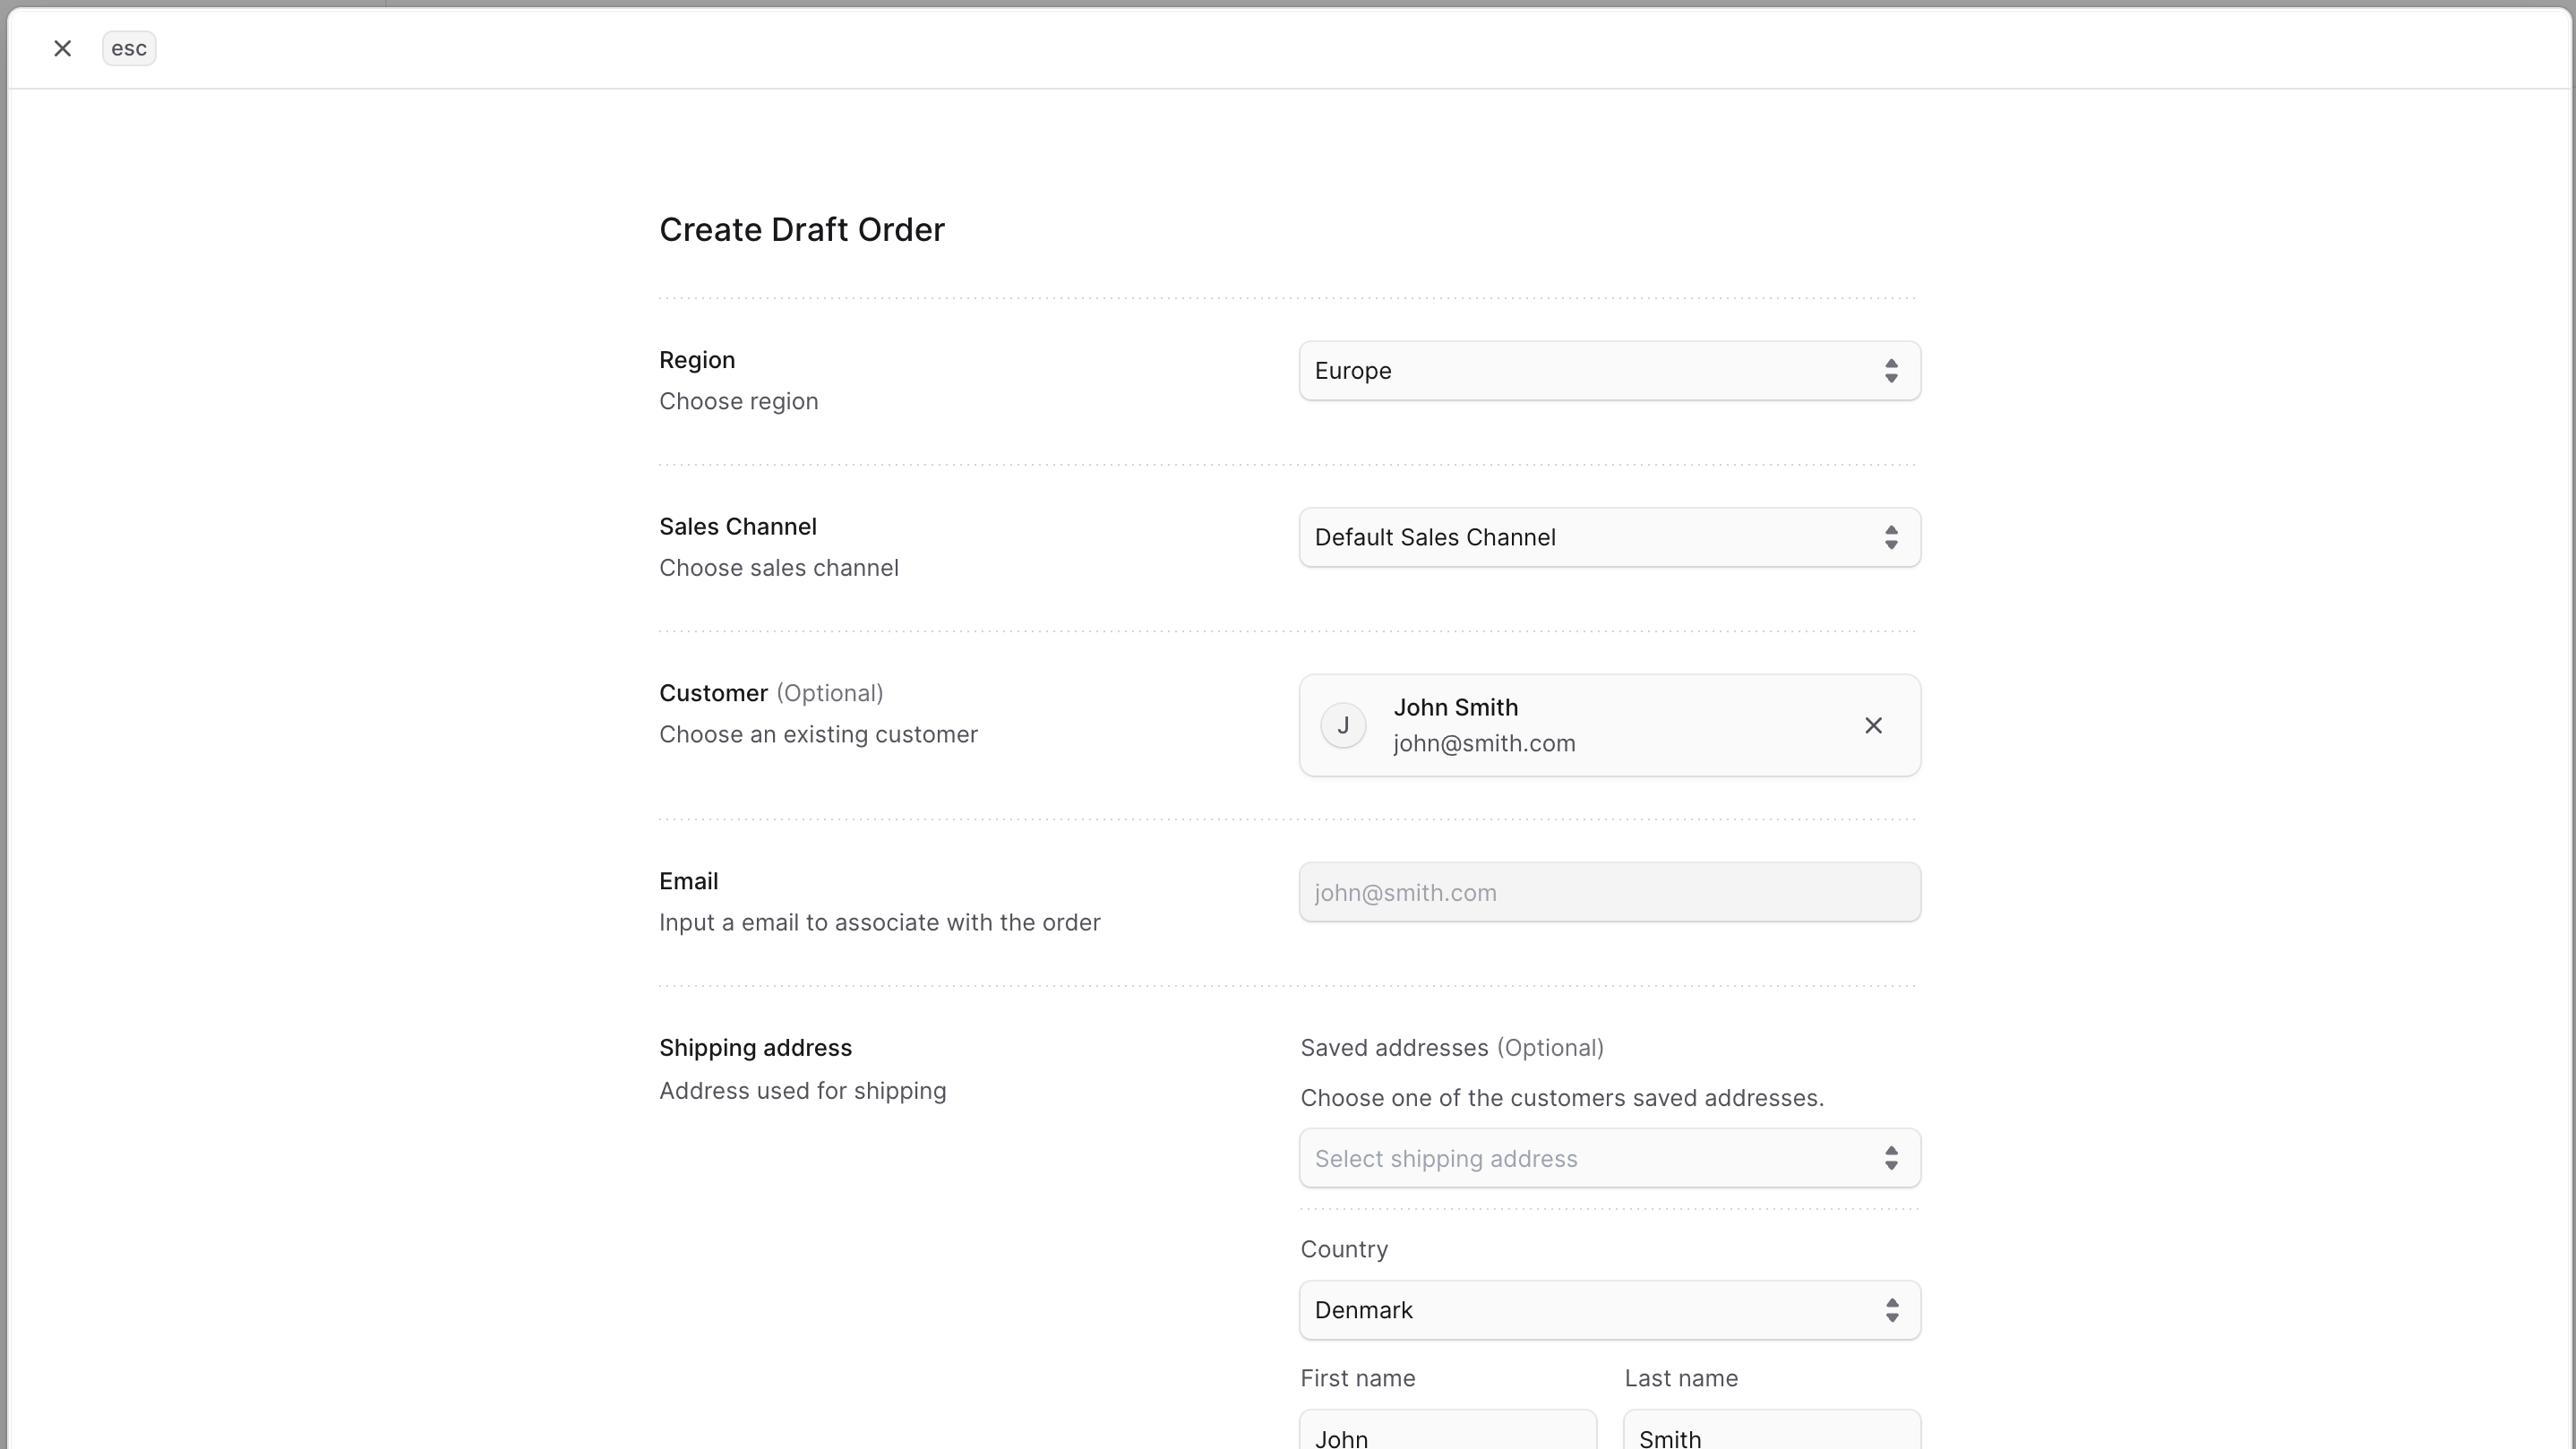This screenshot has height=1449, width=2576.
Task: Click the stepper chevrons on the Region selector
Action: [1891, 370]
